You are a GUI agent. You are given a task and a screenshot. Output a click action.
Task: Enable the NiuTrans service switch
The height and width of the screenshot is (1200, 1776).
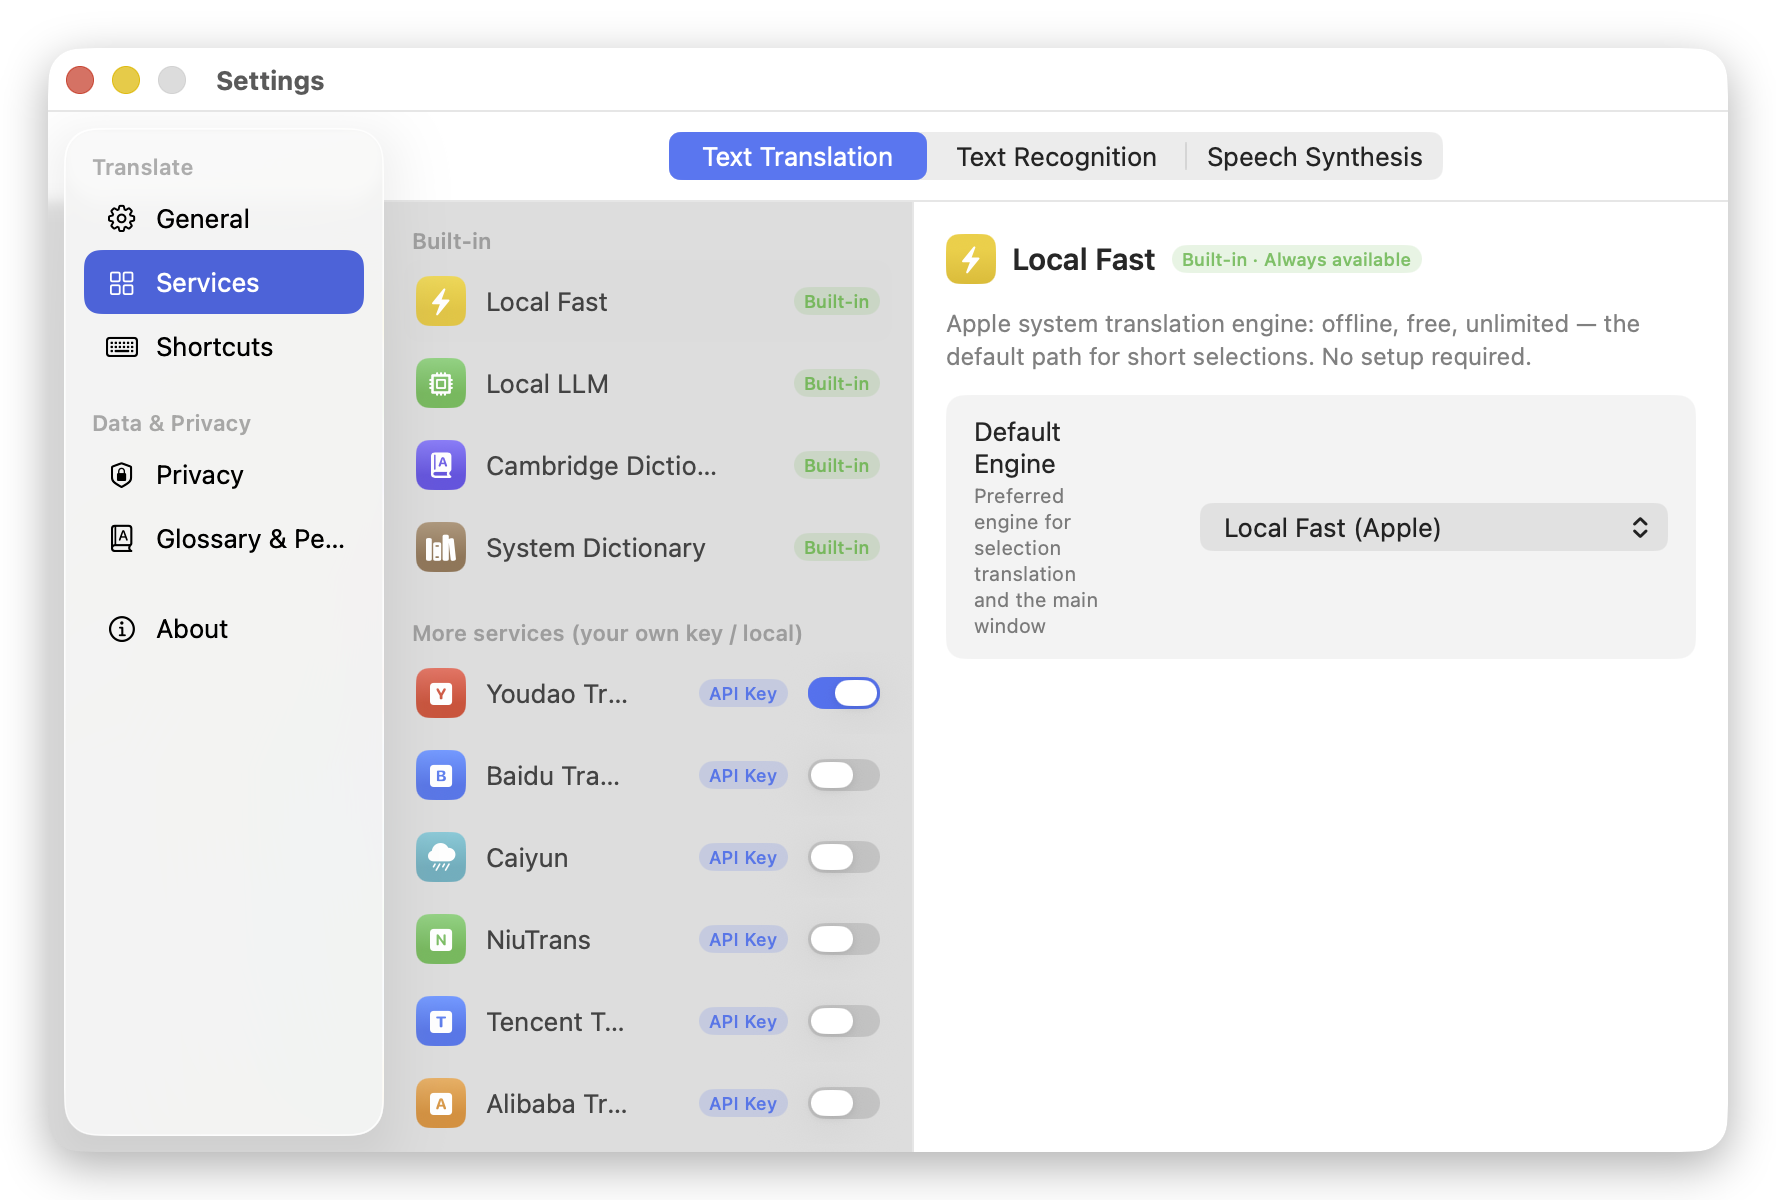coord(844,940)
